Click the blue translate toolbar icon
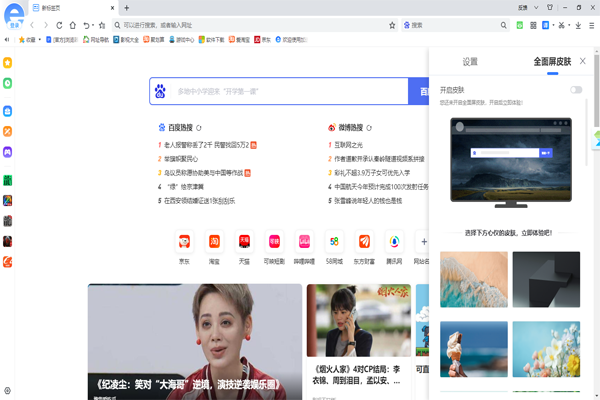 click(546, 25)
